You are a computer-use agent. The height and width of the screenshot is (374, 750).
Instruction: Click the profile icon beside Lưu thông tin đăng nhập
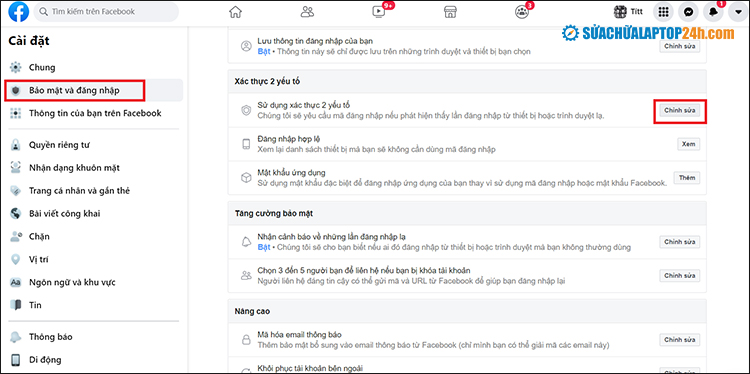(x=246, y=46)
